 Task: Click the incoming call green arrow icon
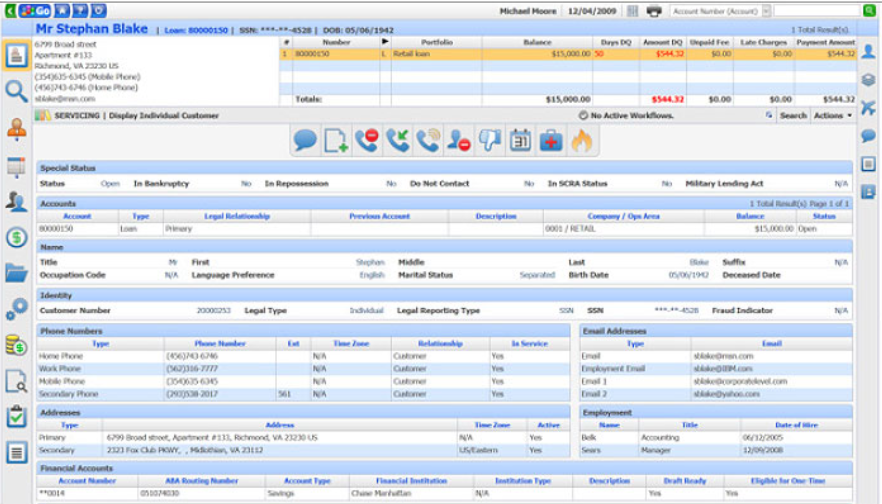(x=397, y=140)
